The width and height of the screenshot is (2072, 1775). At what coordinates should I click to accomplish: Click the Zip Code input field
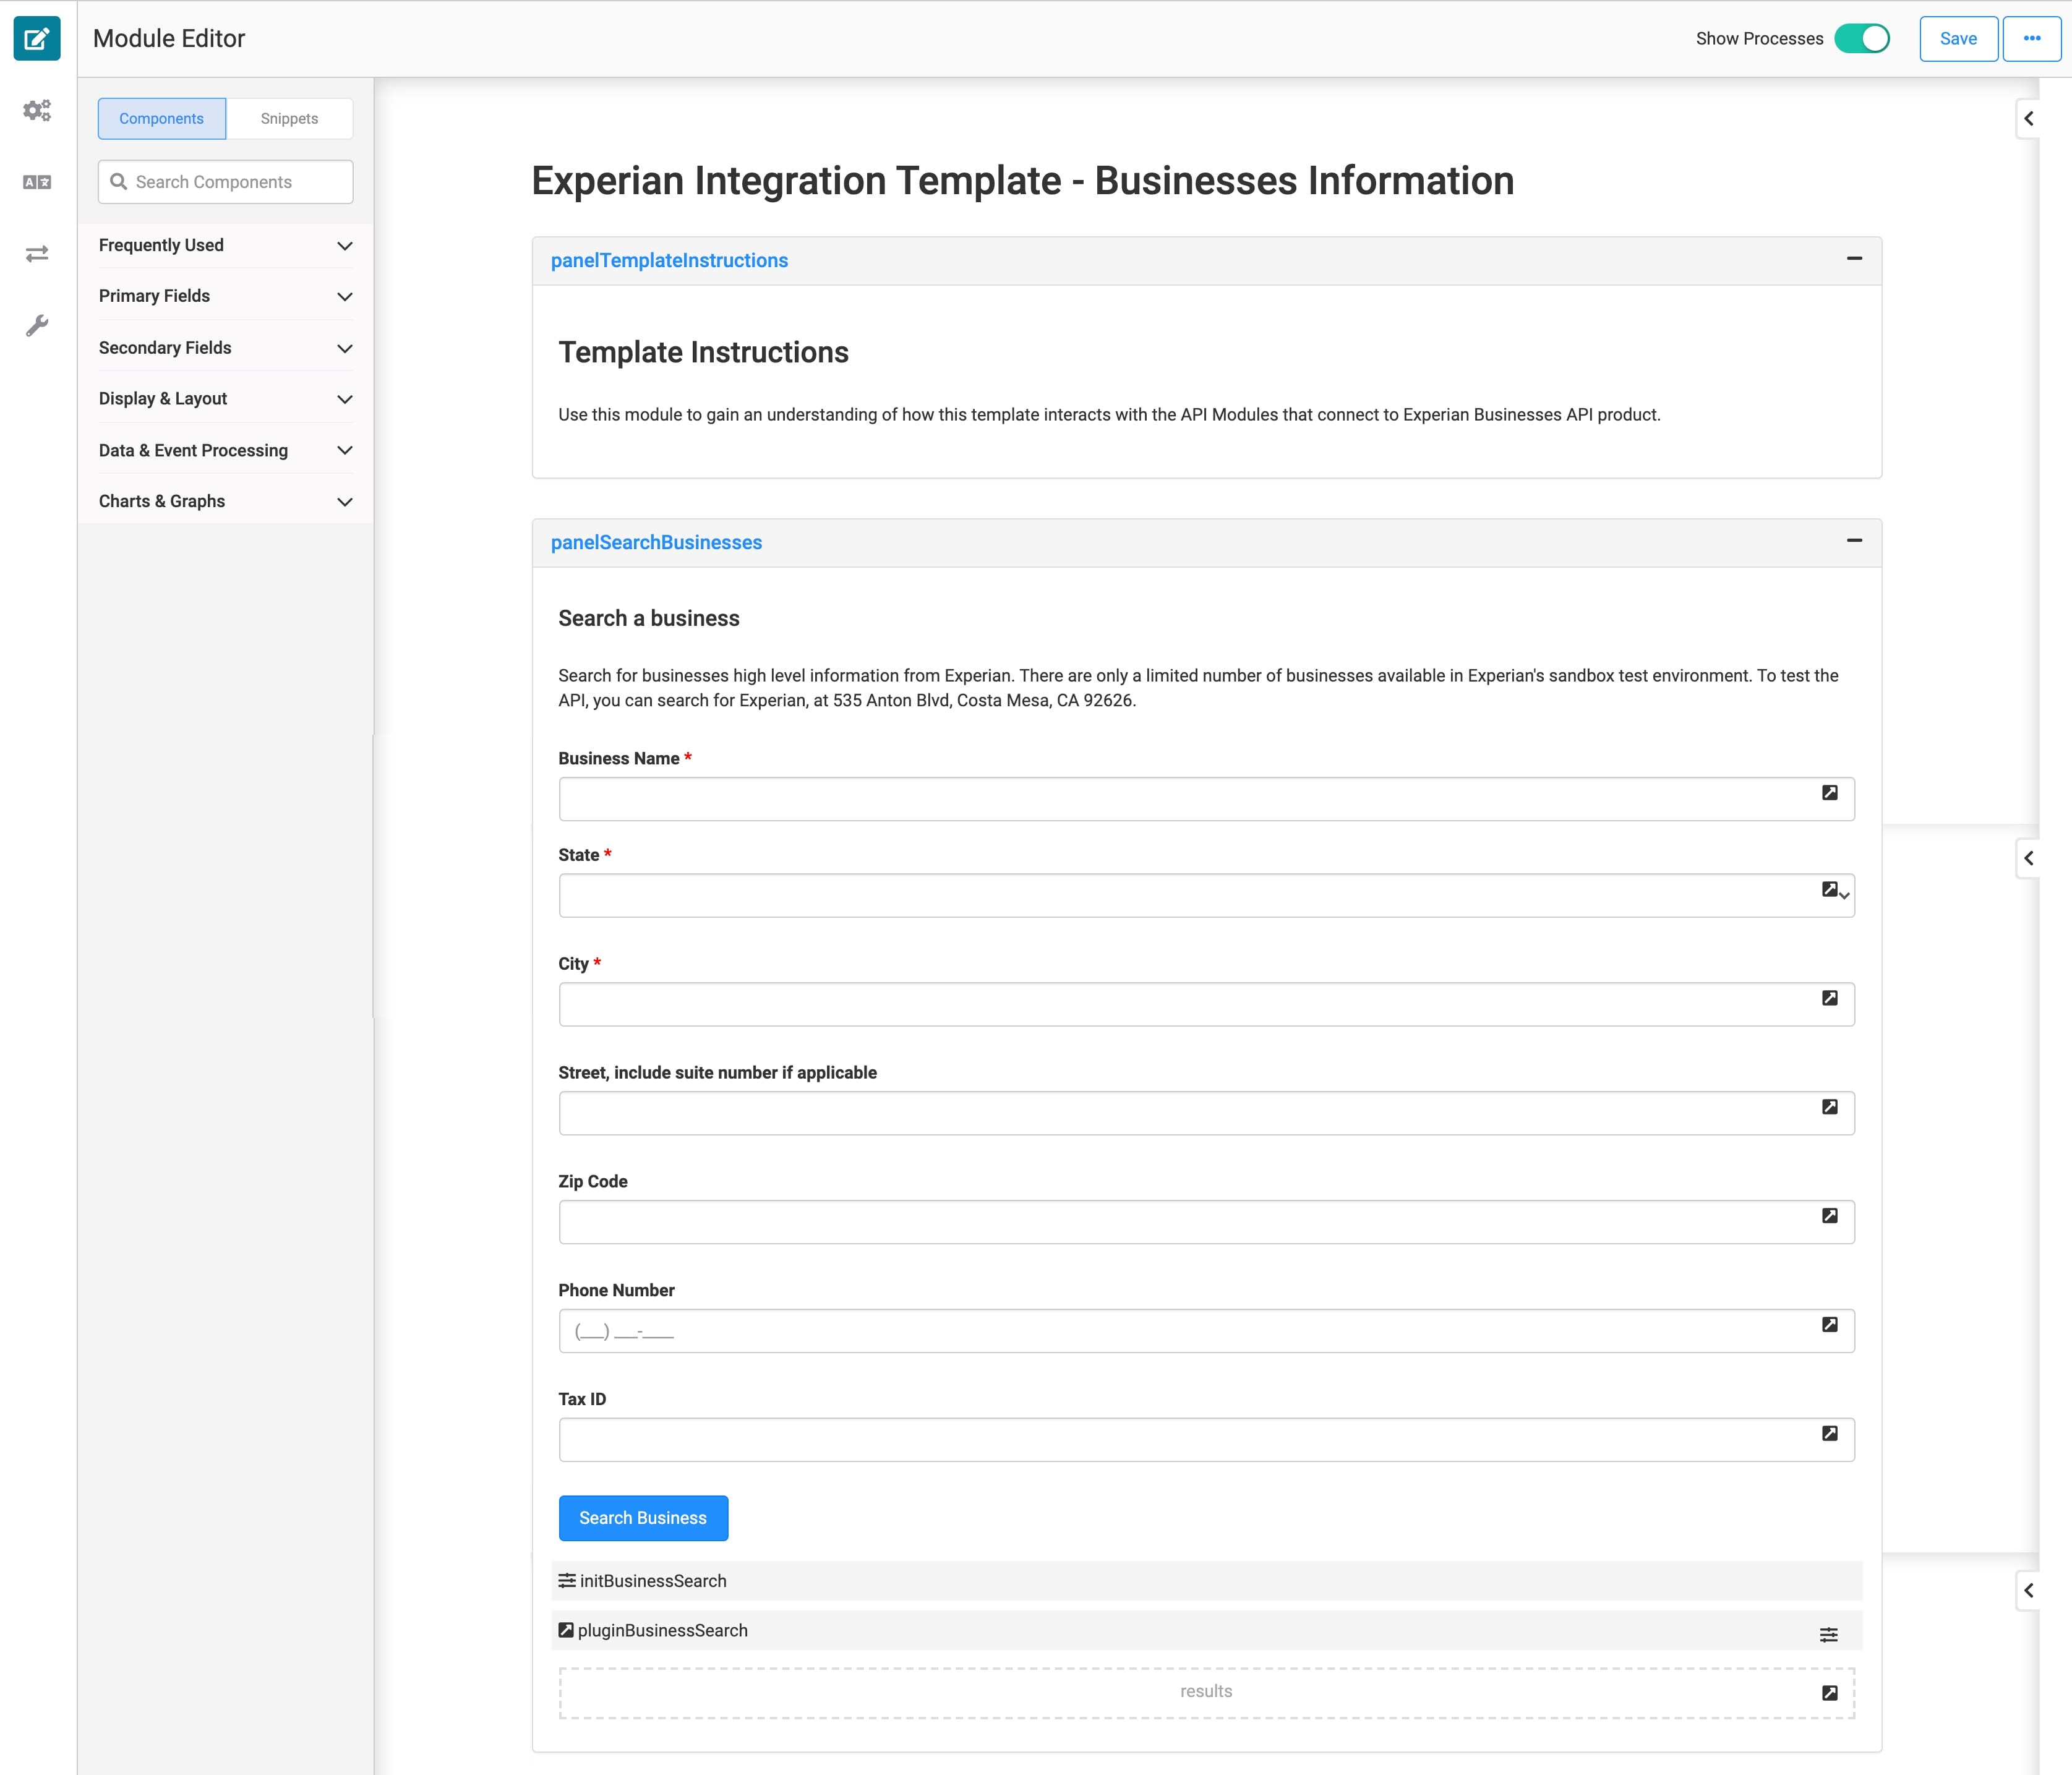tap(1206, 1222)
